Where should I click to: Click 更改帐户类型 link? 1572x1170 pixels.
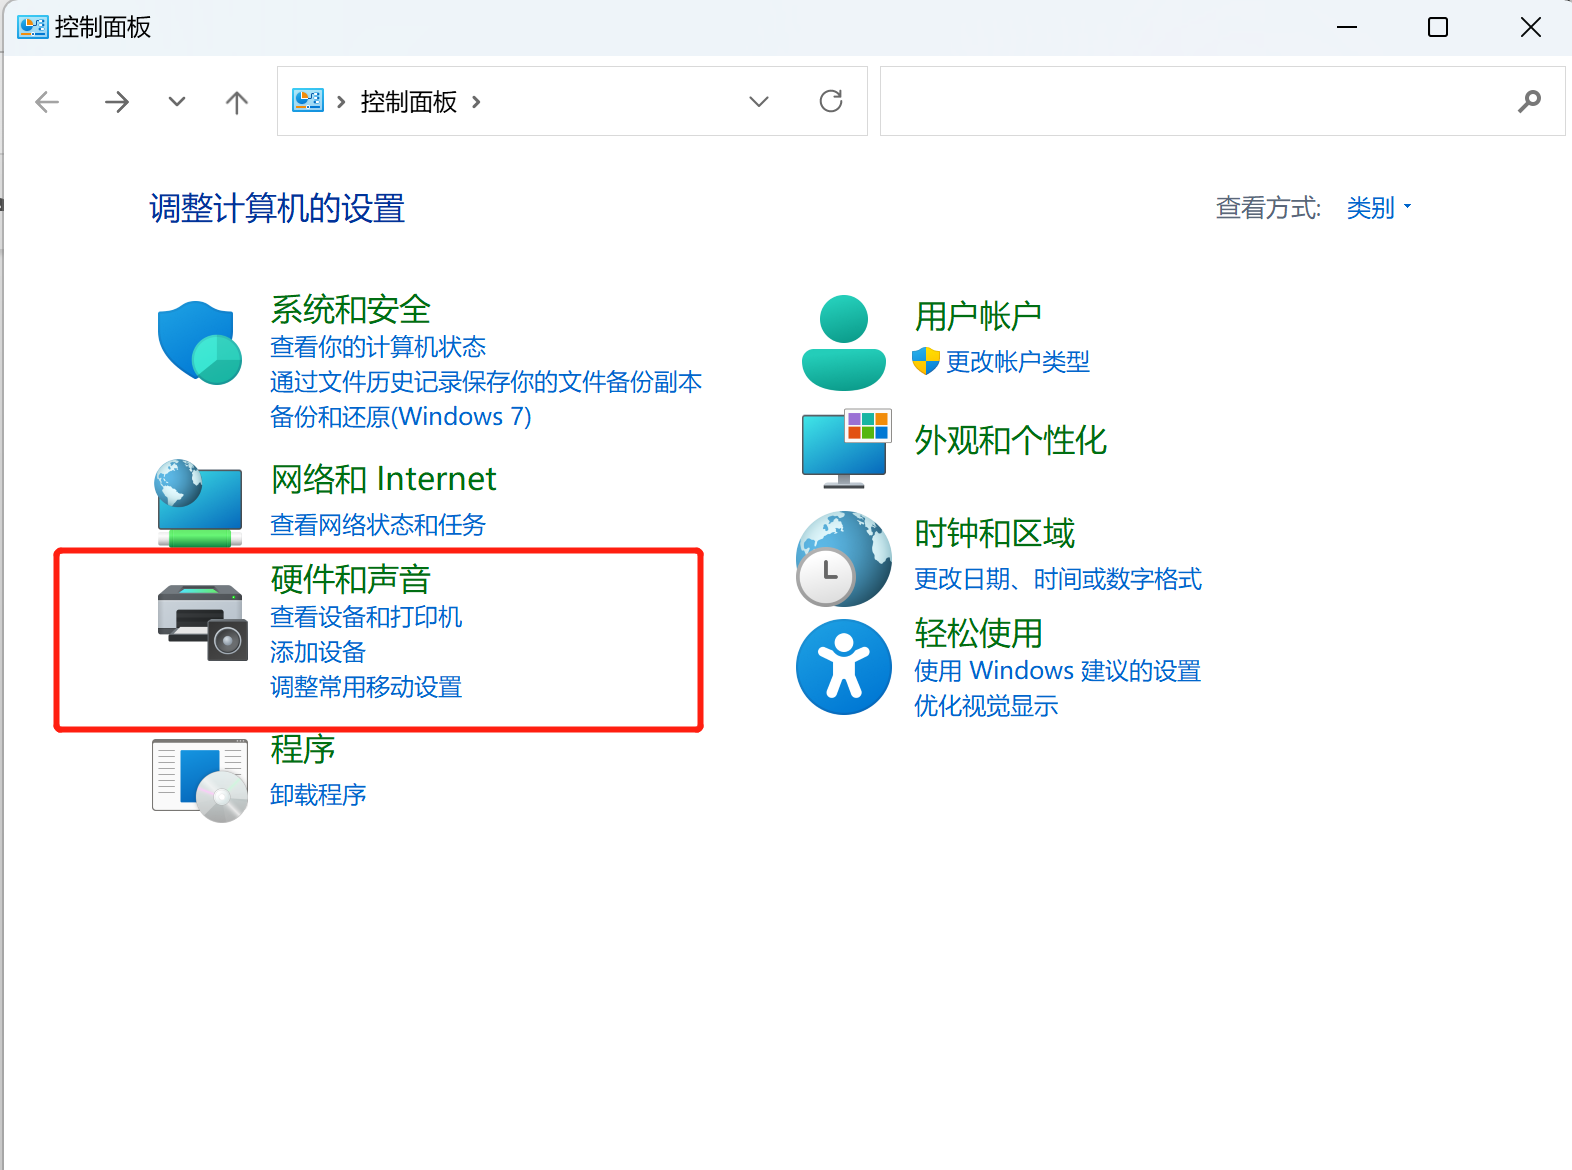coord(1018,362)
